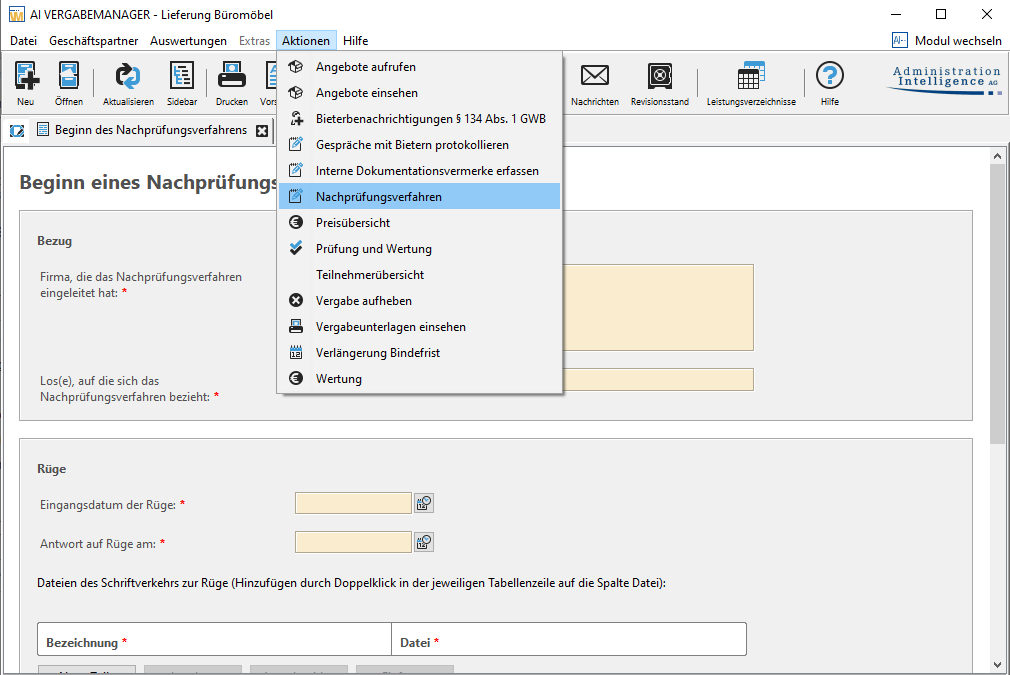Viewport: 1010px width, 675px height.
Task: Open Preisübersicht from the menu
Action: click(x=419, y=223)
